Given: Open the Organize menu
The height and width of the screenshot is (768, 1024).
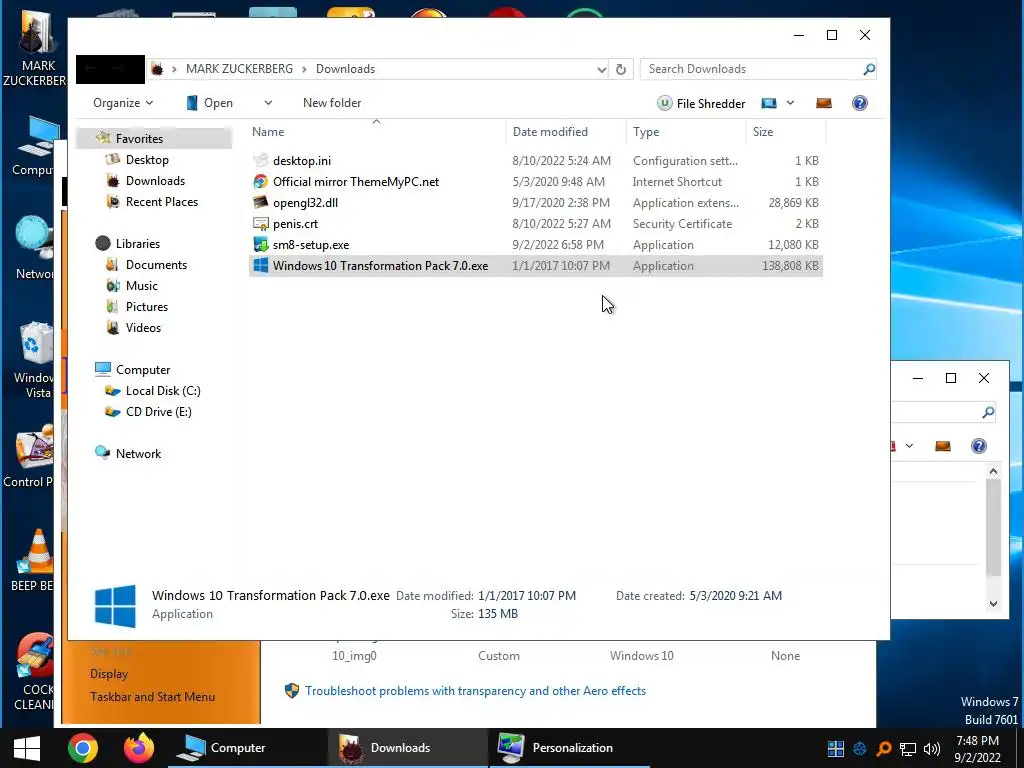Looking at the screenshot, I should click(x=123, y=103).
